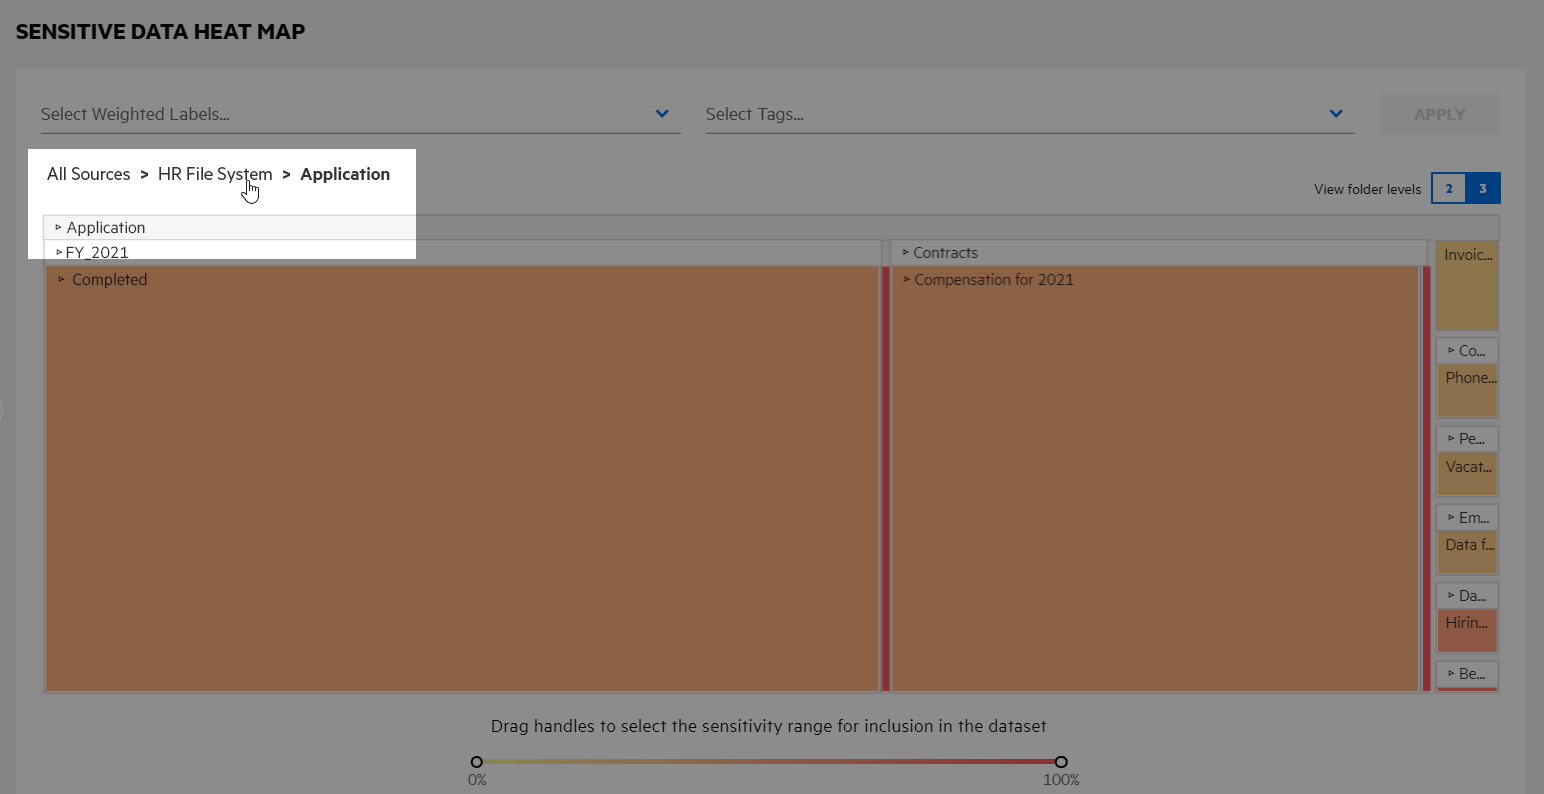Click the blue chevron icon on Select Tags
This screenshot has width=1544, height=794.
[x=1336, y=113]
